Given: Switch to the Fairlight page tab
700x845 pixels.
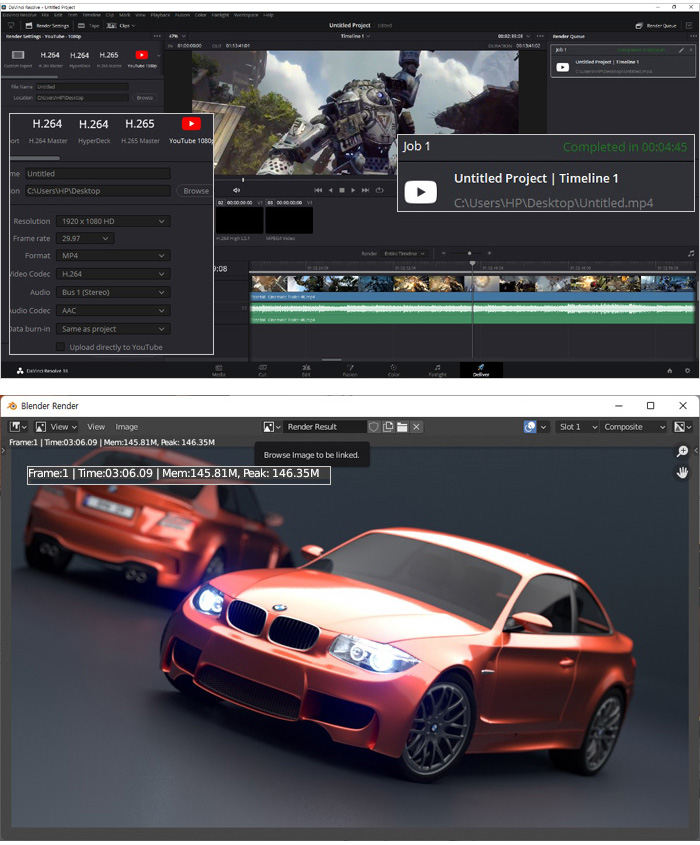Looking at the screenshot, I should (438, 370).
